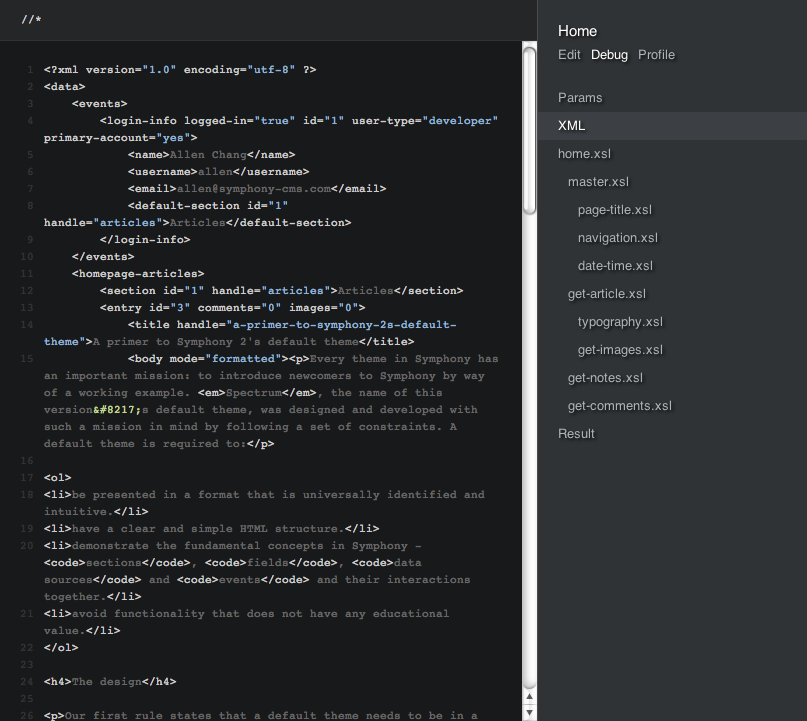Switch to the Edit view
The image size is (807, 721).
pyautogui.click(x=569, y=55)
